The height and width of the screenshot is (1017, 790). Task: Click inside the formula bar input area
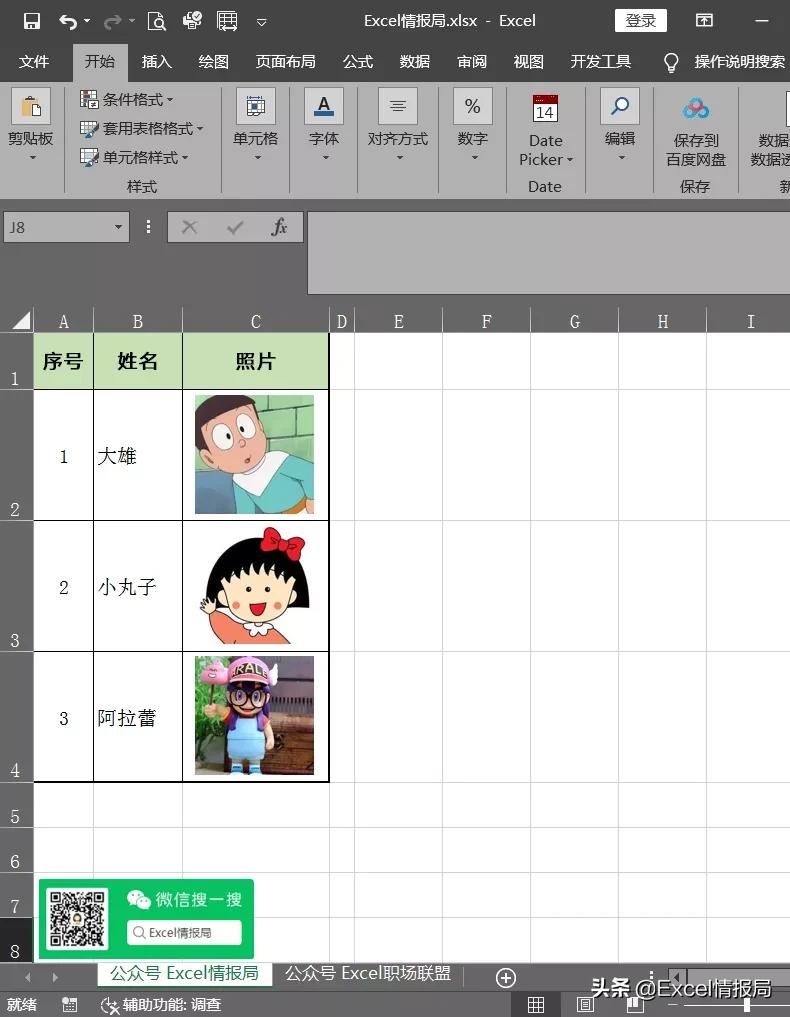548,252
